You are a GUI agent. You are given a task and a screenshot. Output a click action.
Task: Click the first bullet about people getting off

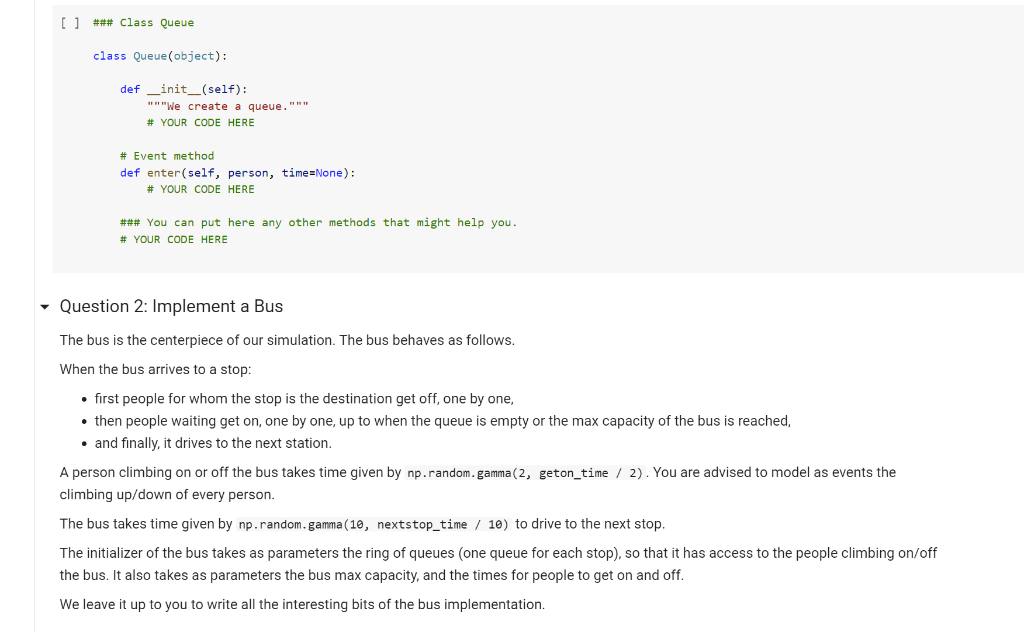coord(302,398)
